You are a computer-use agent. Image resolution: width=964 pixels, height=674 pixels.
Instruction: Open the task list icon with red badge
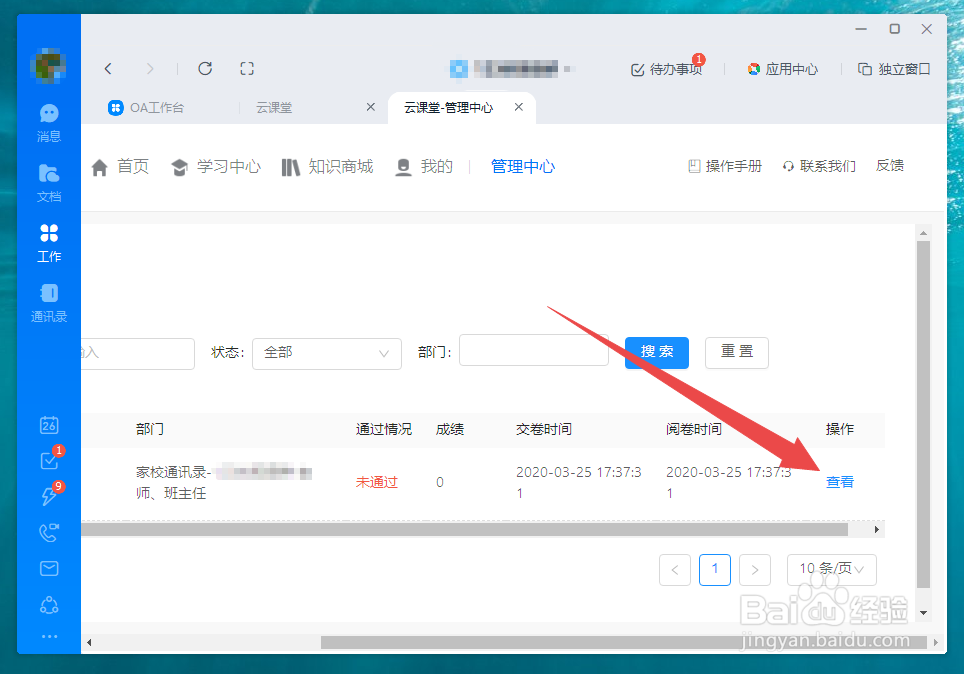(49, 460)
